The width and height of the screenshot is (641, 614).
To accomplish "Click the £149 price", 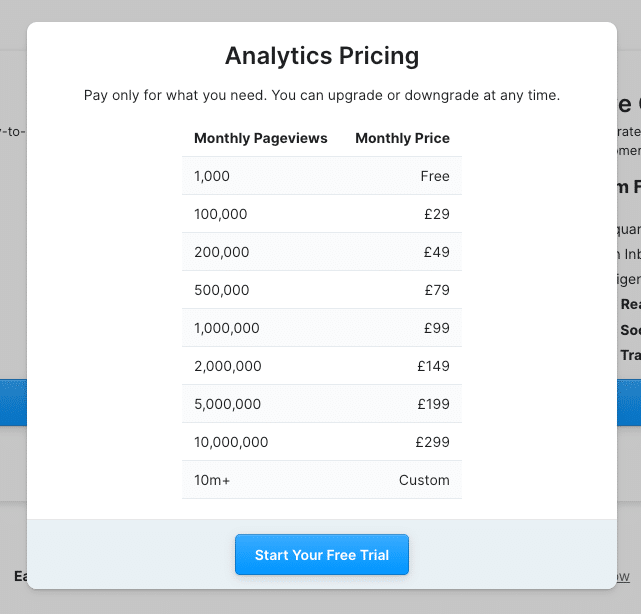I will [434, 366].
